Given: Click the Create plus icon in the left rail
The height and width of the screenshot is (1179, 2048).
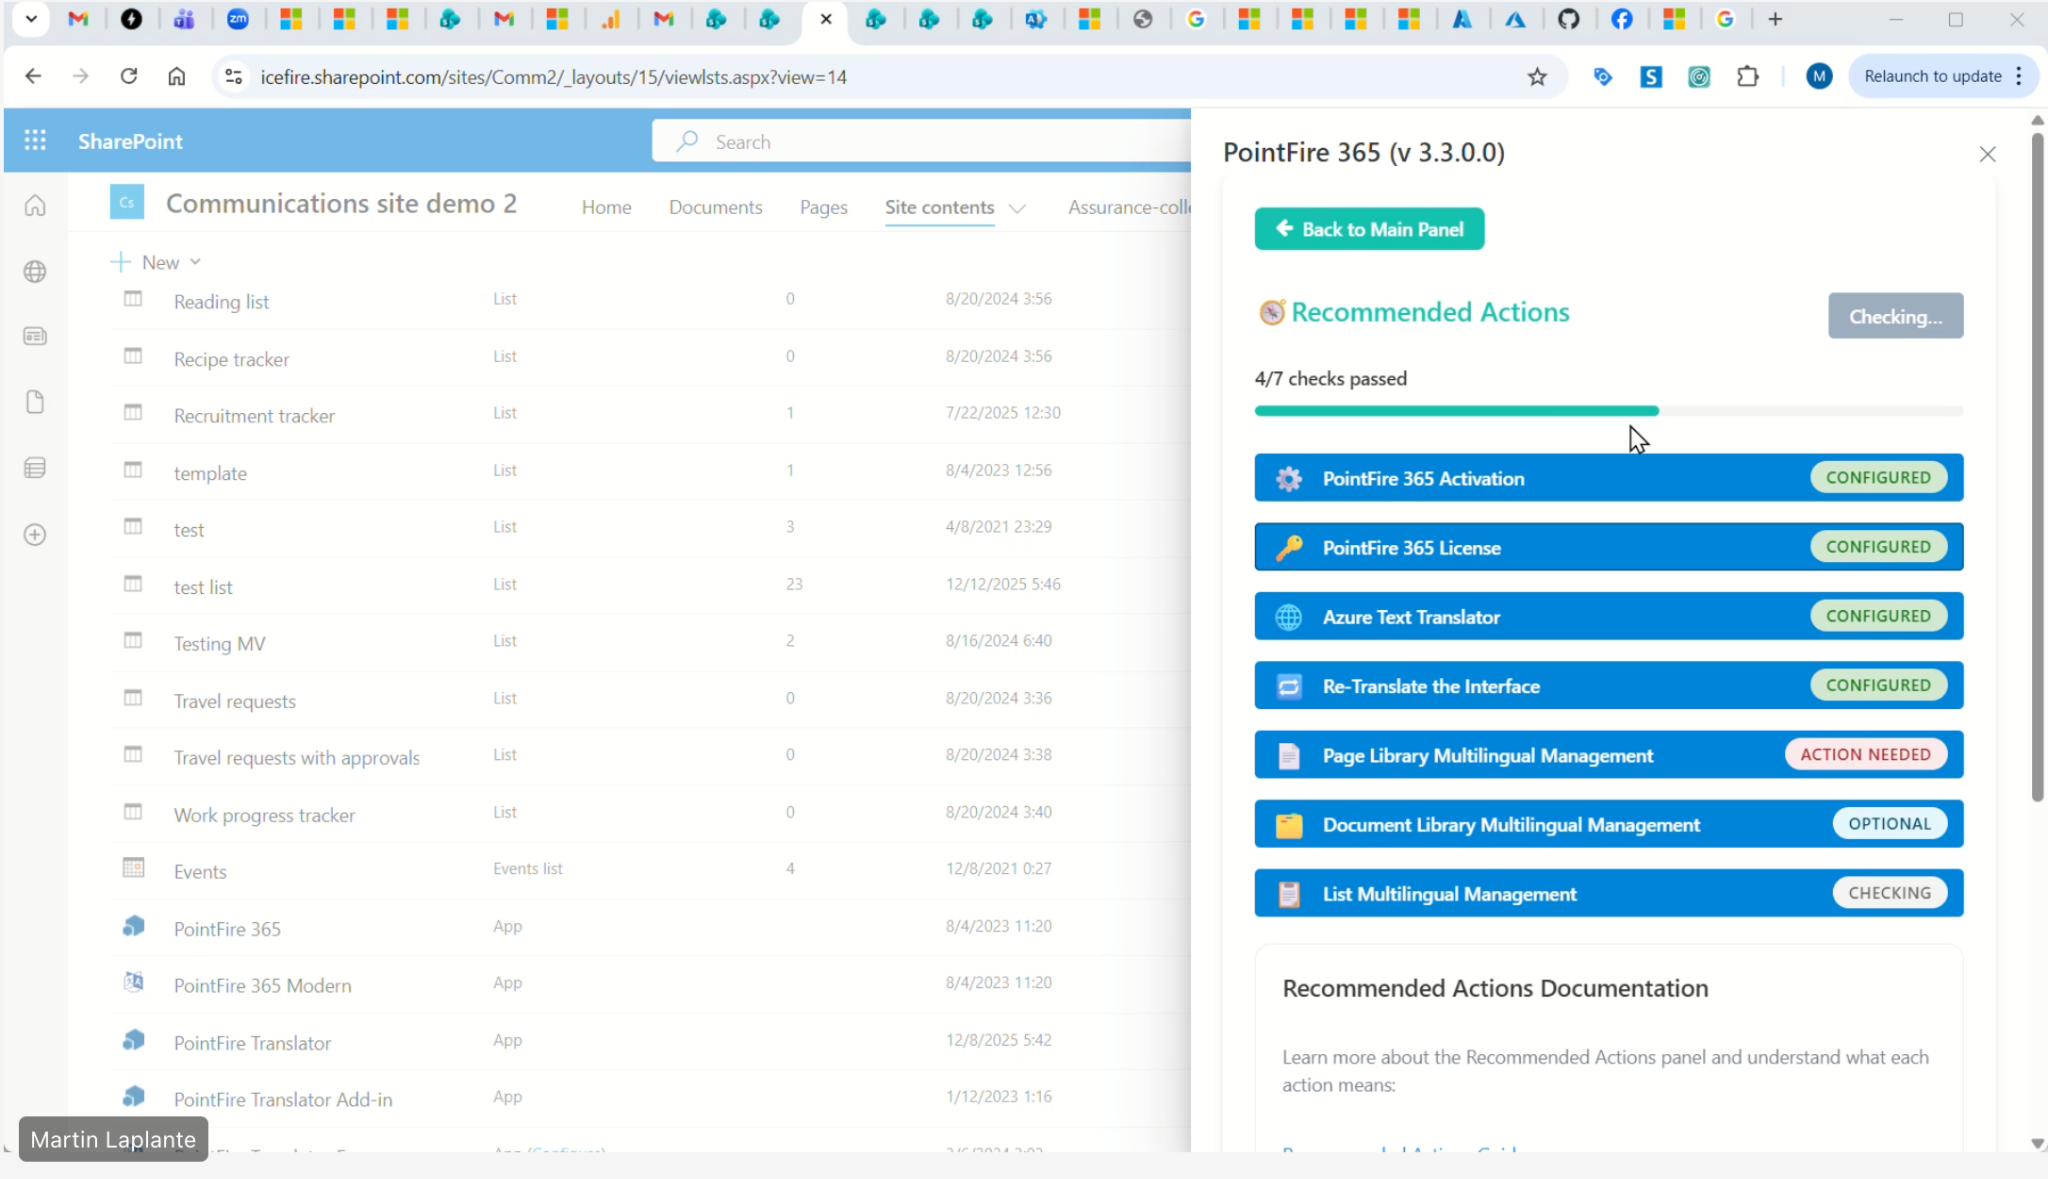Looking at the screenshot, I should (35, 535).
